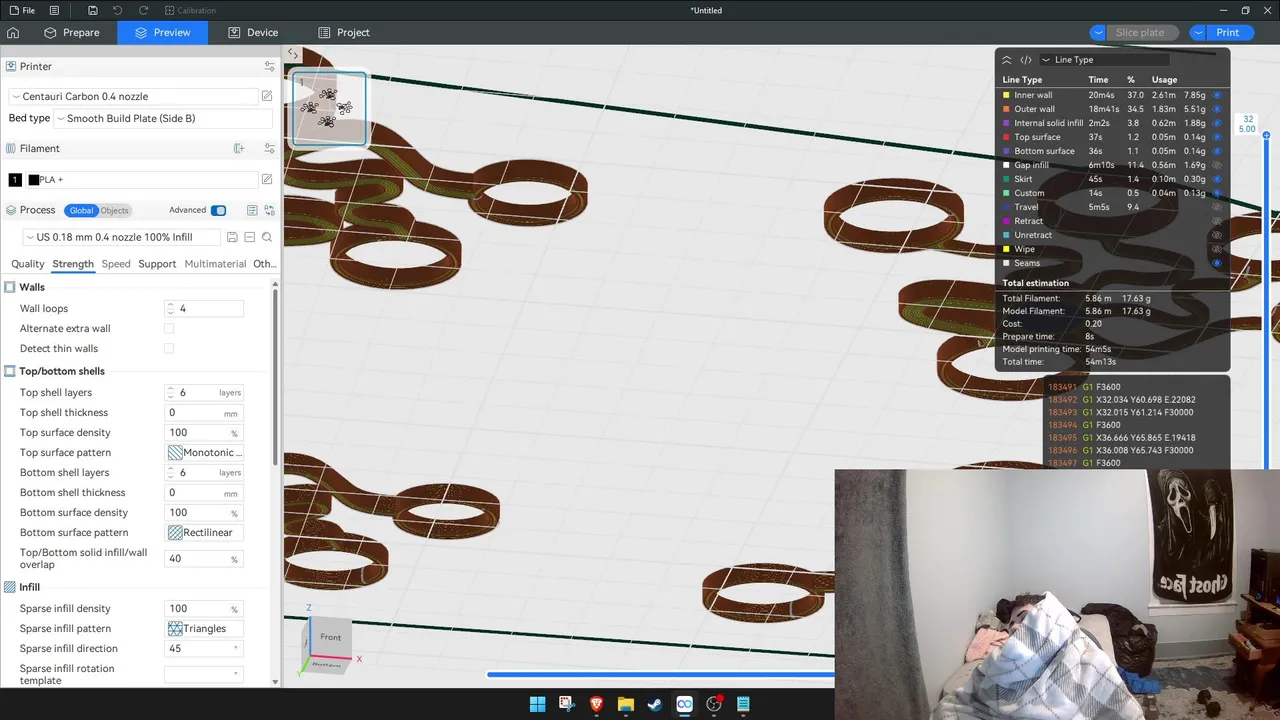
Task: Click the Printer section icon
Action: pos(11,66)
